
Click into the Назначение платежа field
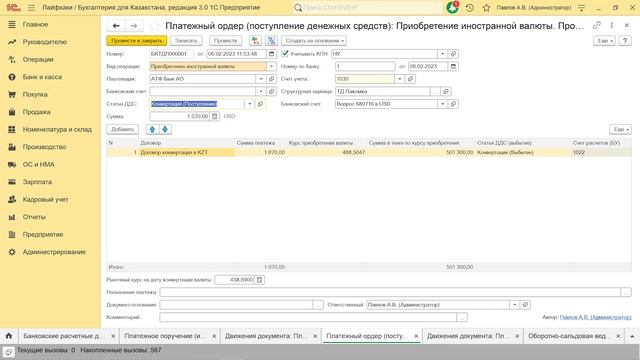(x=390, y=292)
